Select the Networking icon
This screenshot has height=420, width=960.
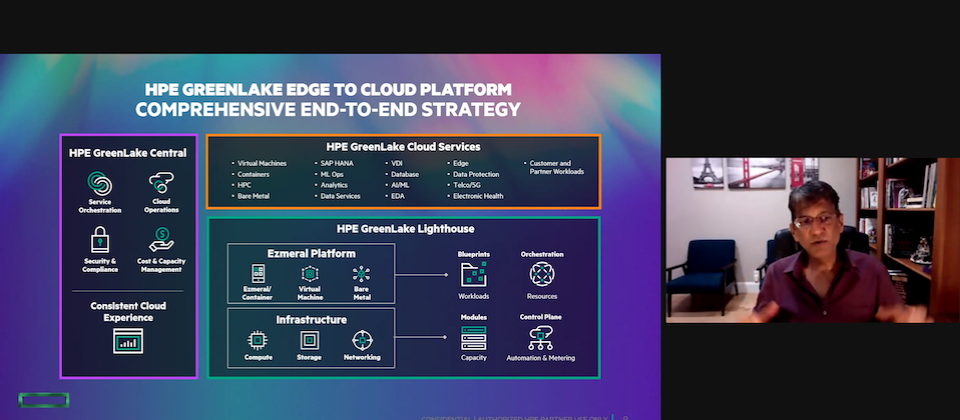click(362, 340)
